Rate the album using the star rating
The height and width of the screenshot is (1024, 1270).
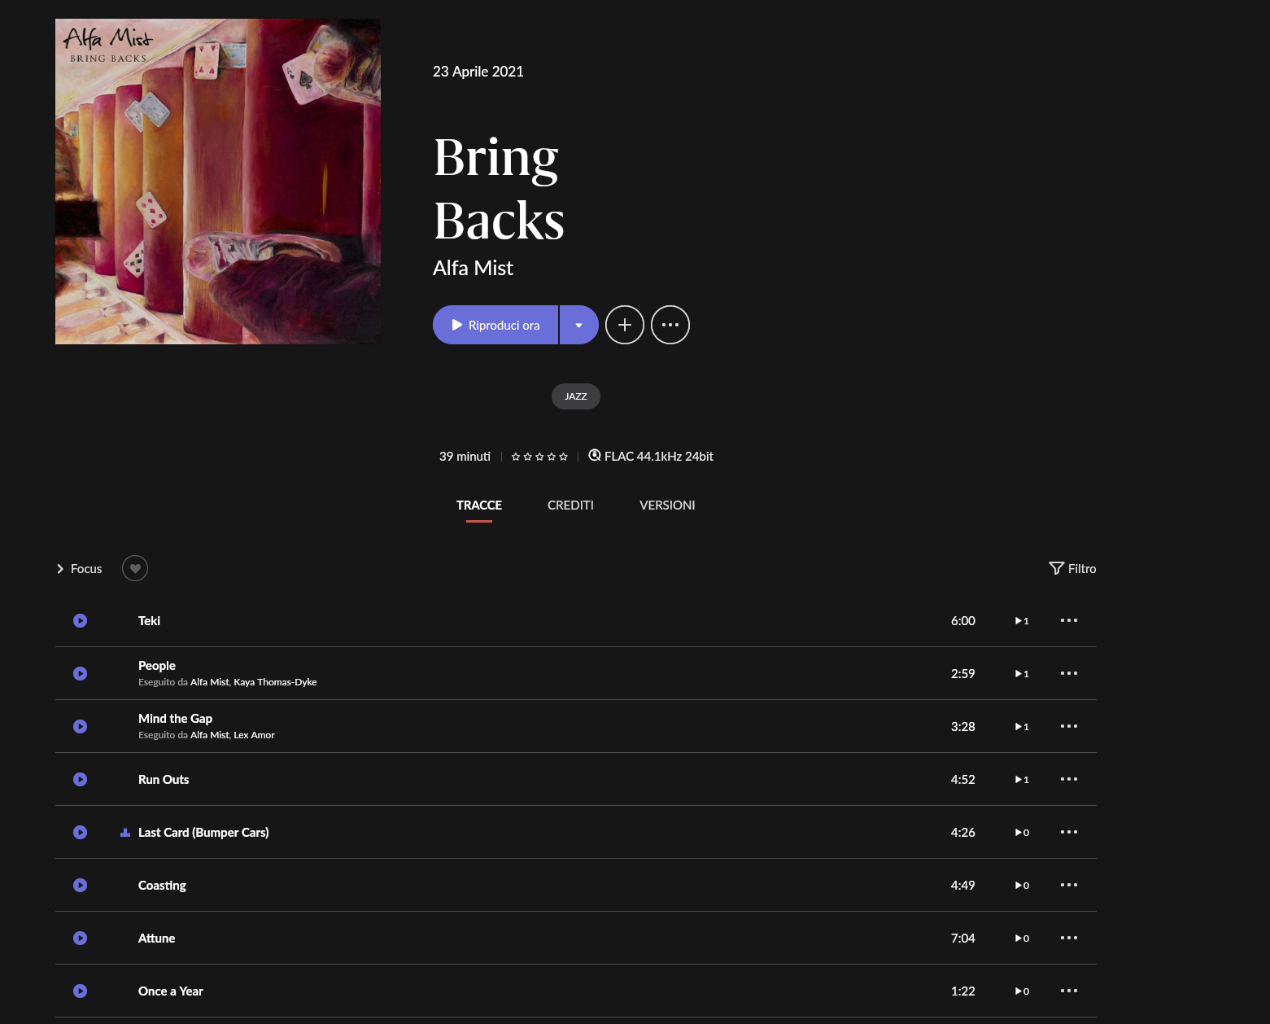[x=539, y=457]
